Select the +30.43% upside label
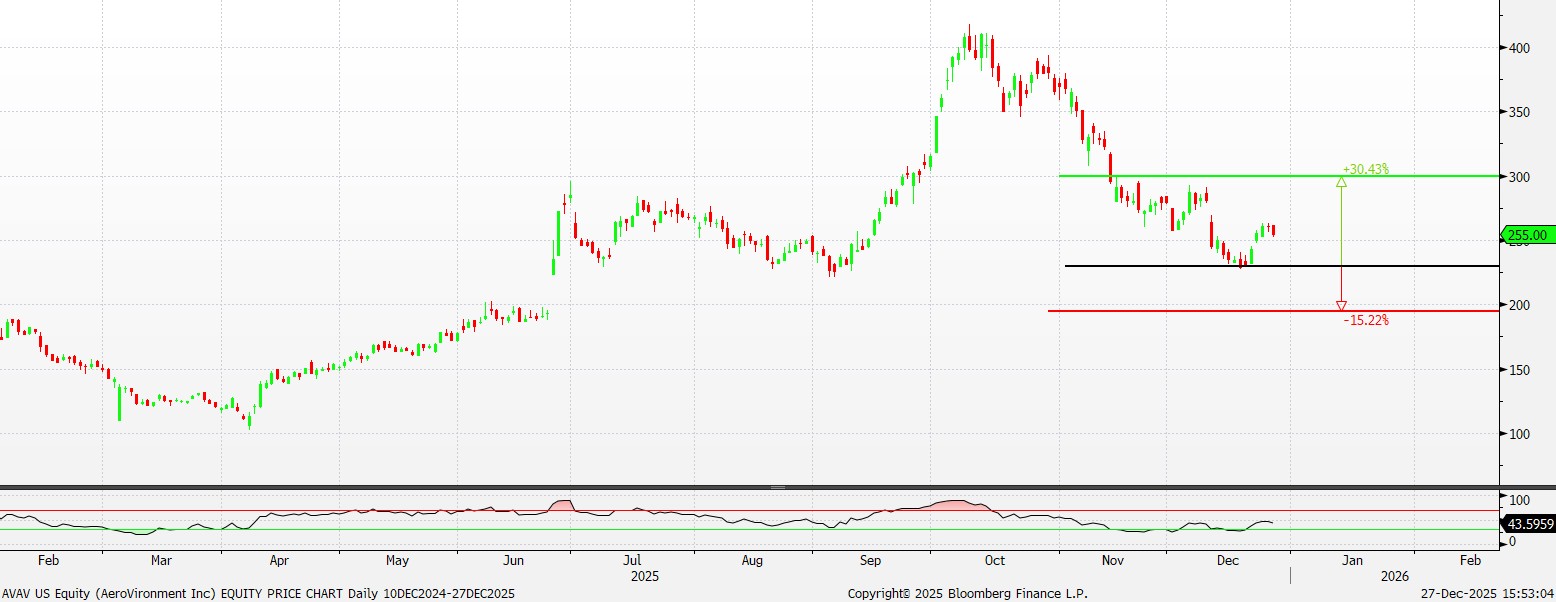 (1366, 169)
